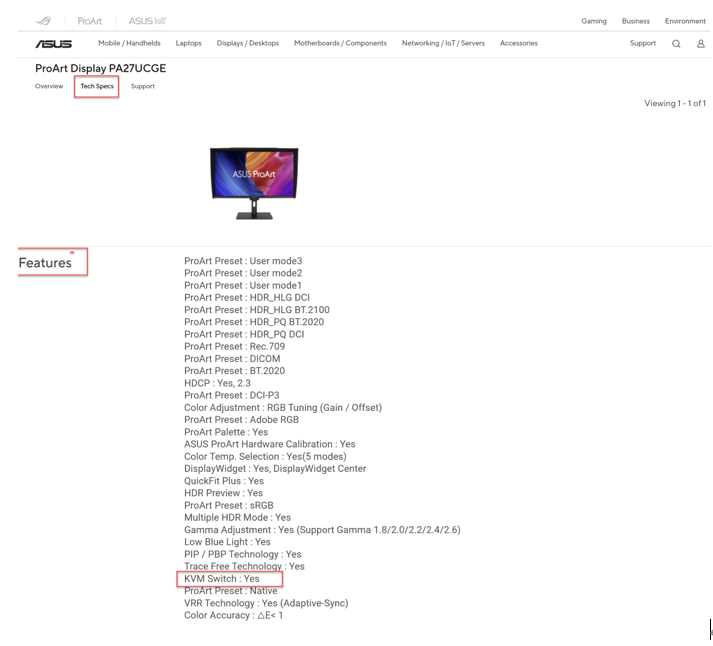
Task: Select 'ProArt Preset : Rec.709' line
Action: (234, 346)
